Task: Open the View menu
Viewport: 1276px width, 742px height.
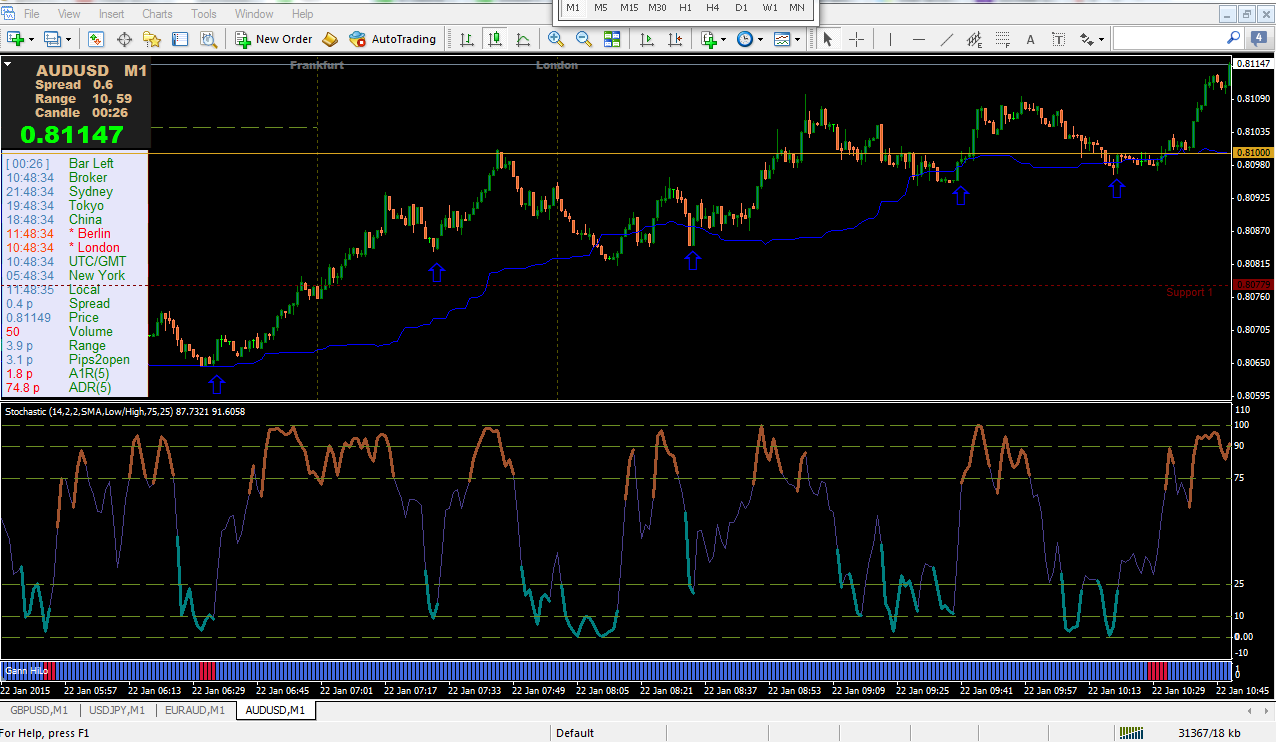Action: coord(69,14)
